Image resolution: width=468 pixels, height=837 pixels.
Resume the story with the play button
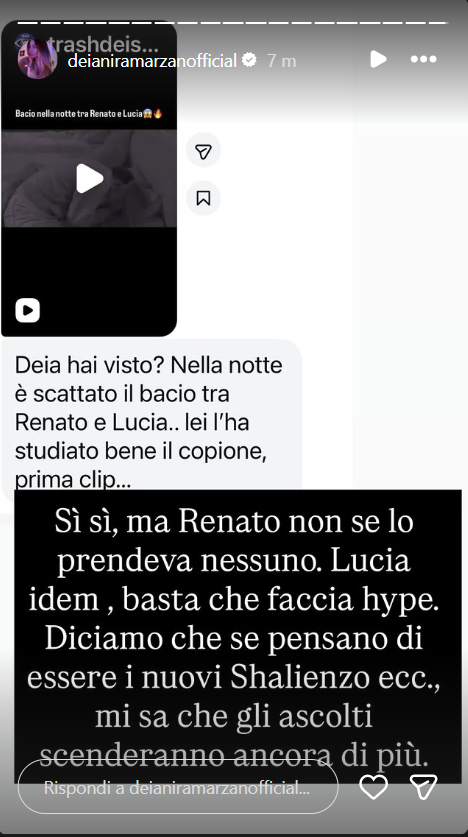(x=378, y=59)
